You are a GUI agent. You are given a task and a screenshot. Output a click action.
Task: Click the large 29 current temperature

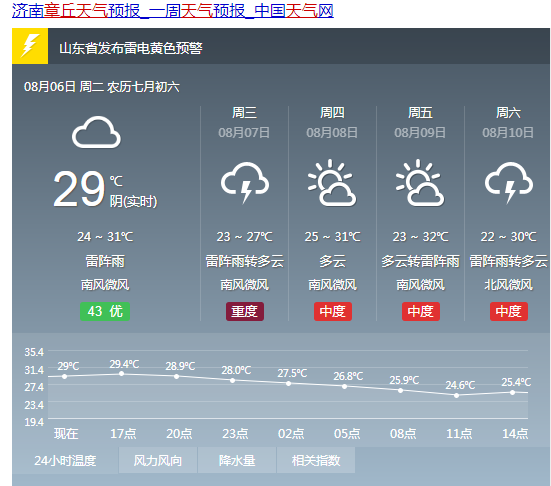[x=79, y=189]
